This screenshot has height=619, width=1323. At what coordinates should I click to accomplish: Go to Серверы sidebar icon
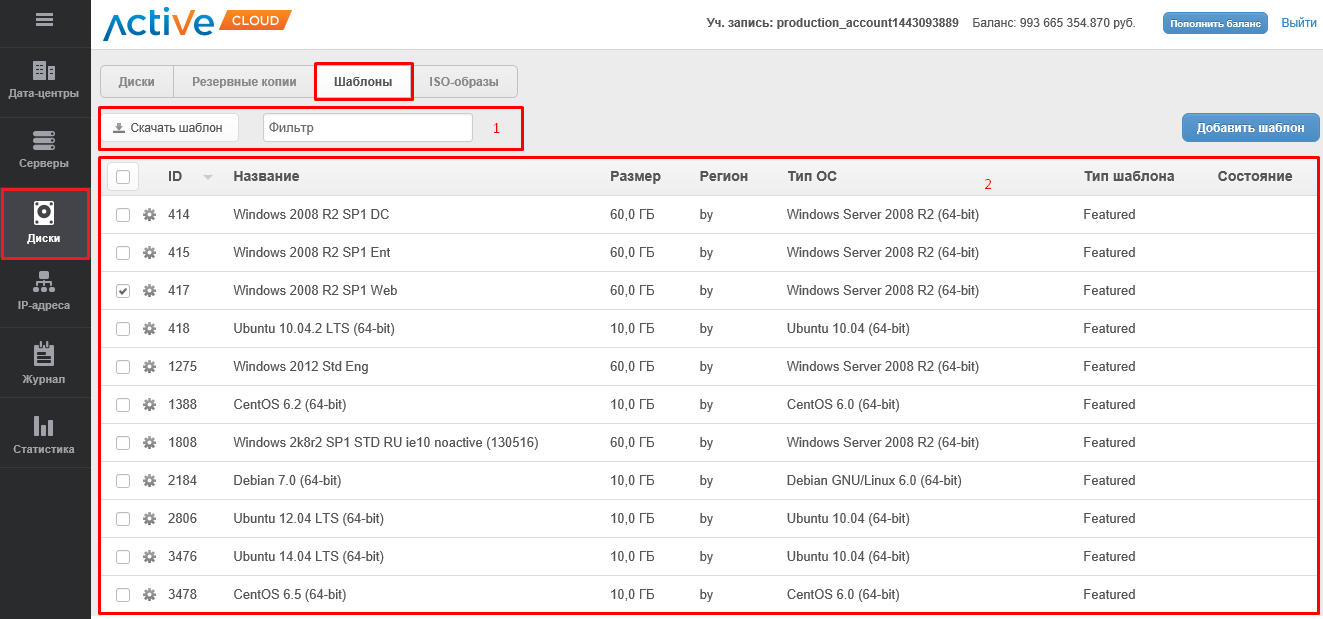[44, 149]
